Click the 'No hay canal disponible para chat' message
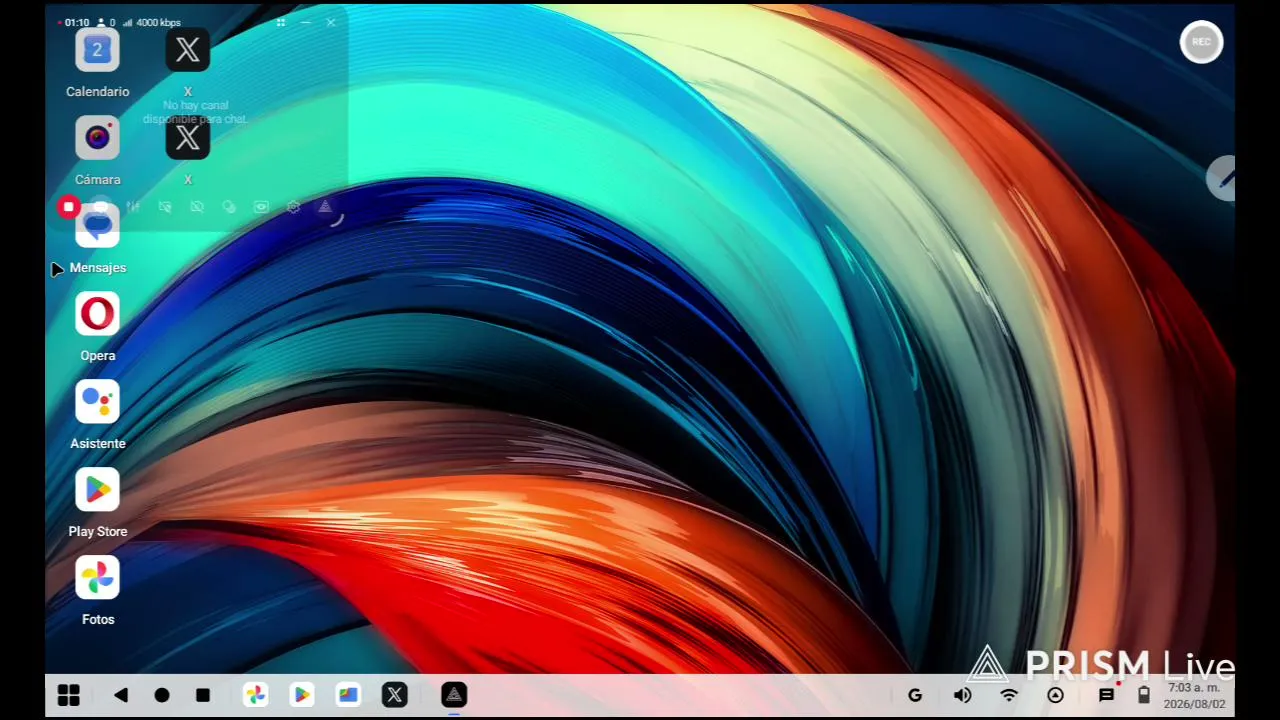The height and width of the screenshot is (720, 1280). (195, 112)
